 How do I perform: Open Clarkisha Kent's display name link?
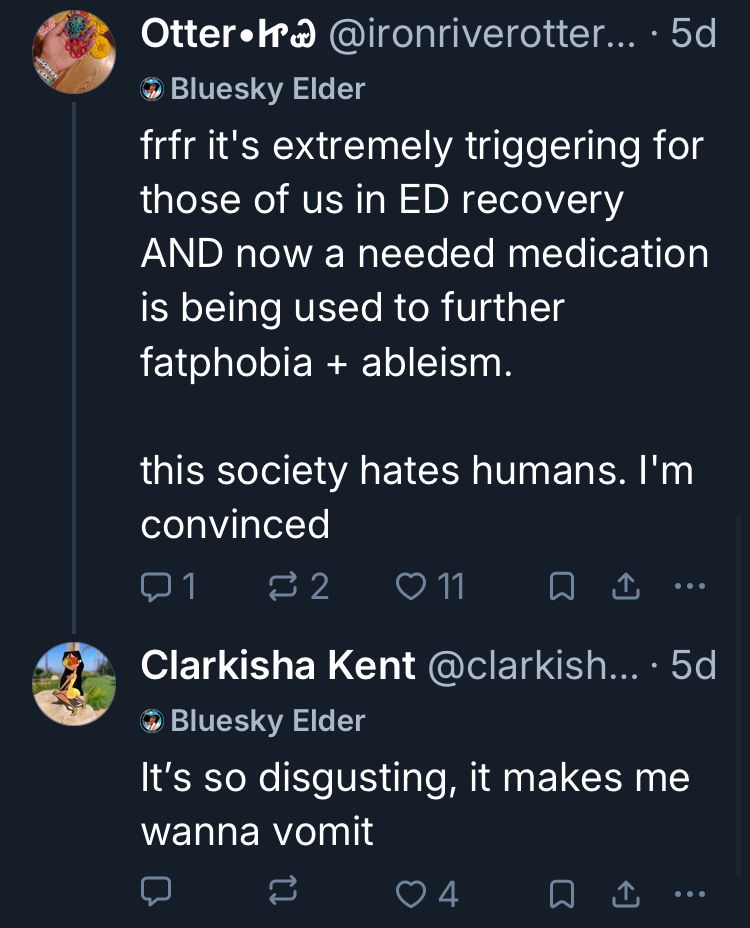click(278, 666)
